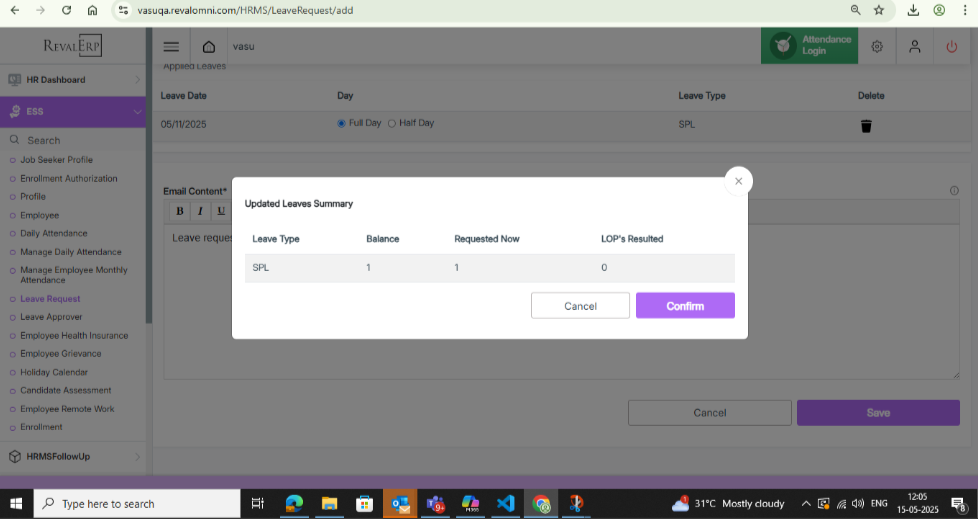Apply bold formatting in email editor
Image resolution: width=978 pixels, height=519 pixels.
coord(180,211)
